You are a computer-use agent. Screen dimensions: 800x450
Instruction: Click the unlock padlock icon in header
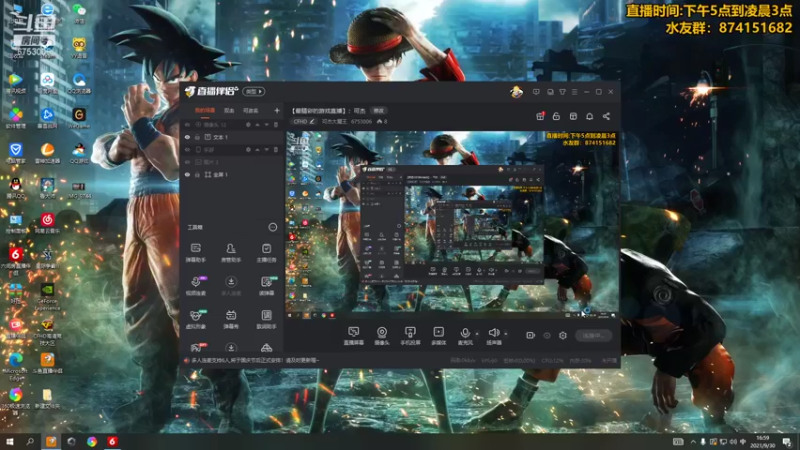pyautogui.click(x=556, y=116)
